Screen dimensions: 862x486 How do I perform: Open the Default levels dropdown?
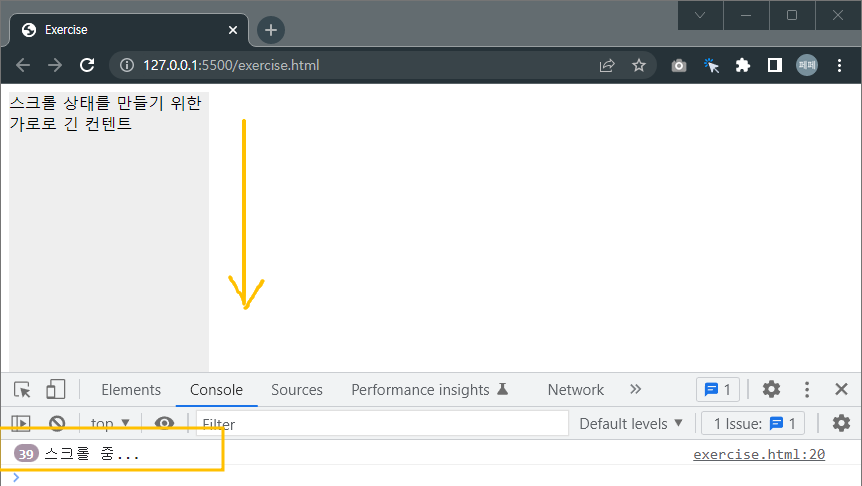coord(631,423)
